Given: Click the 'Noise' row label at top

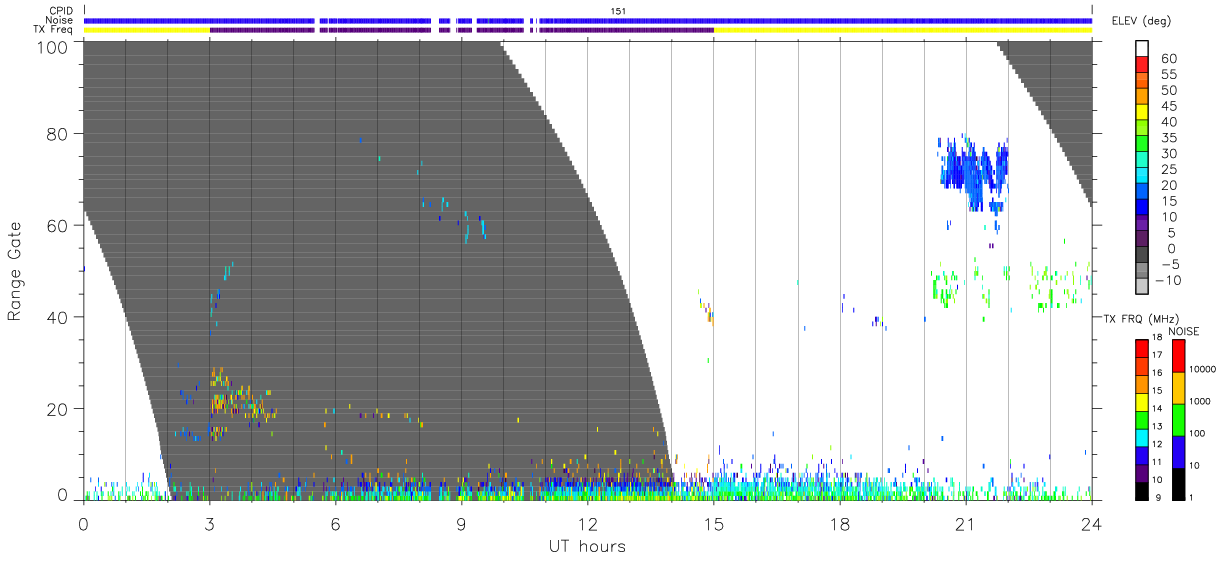Looking at the screenshot, I should point(58,20).
